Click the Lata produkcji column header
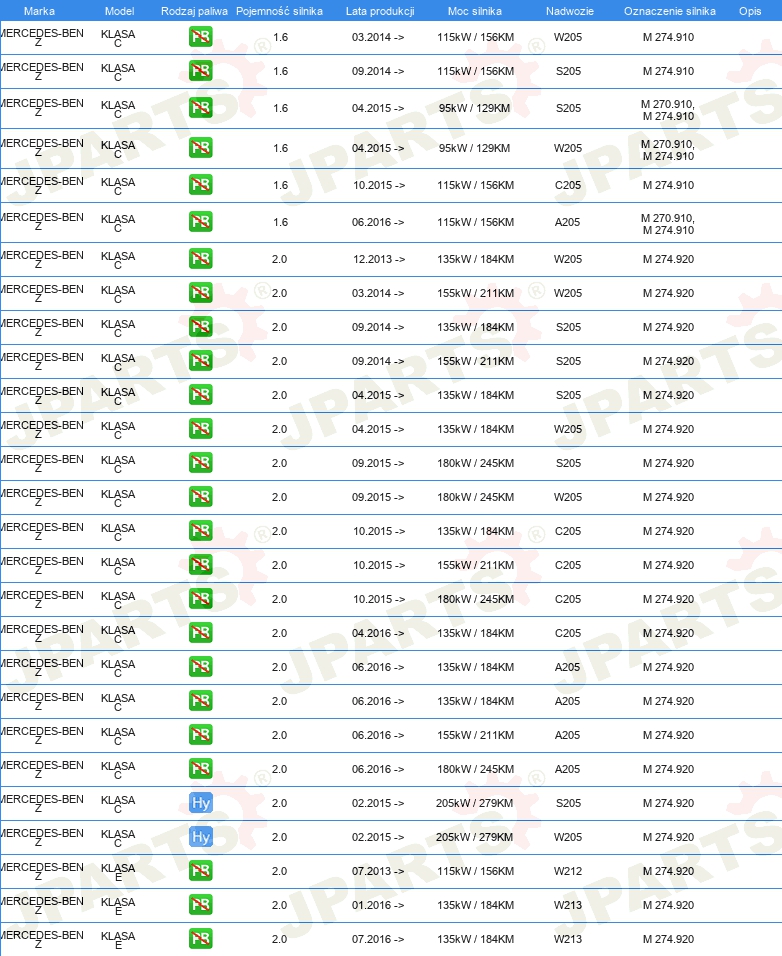This screenshot has height=956, width=782. coord(380,11)
